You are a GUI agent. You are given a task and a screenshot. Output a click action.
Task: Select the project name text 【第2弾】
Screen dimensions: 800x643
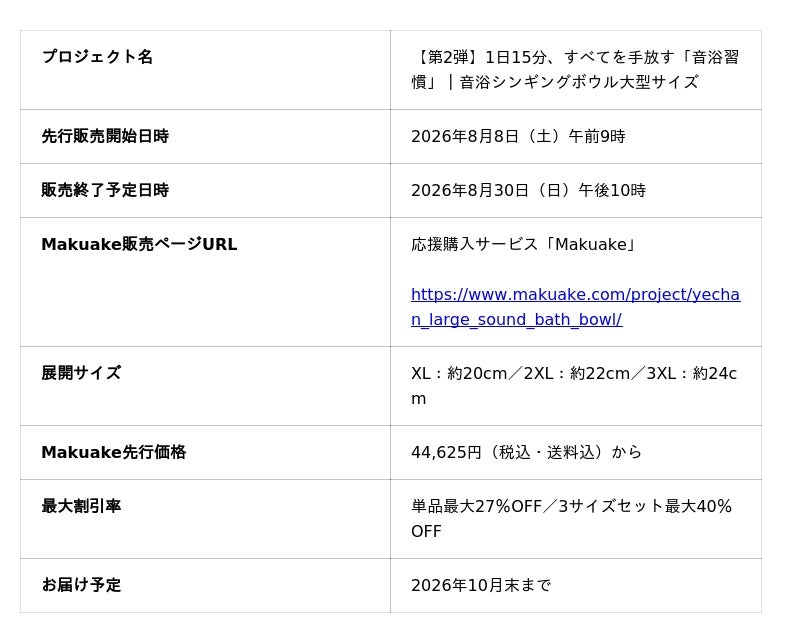pos(448,57)
